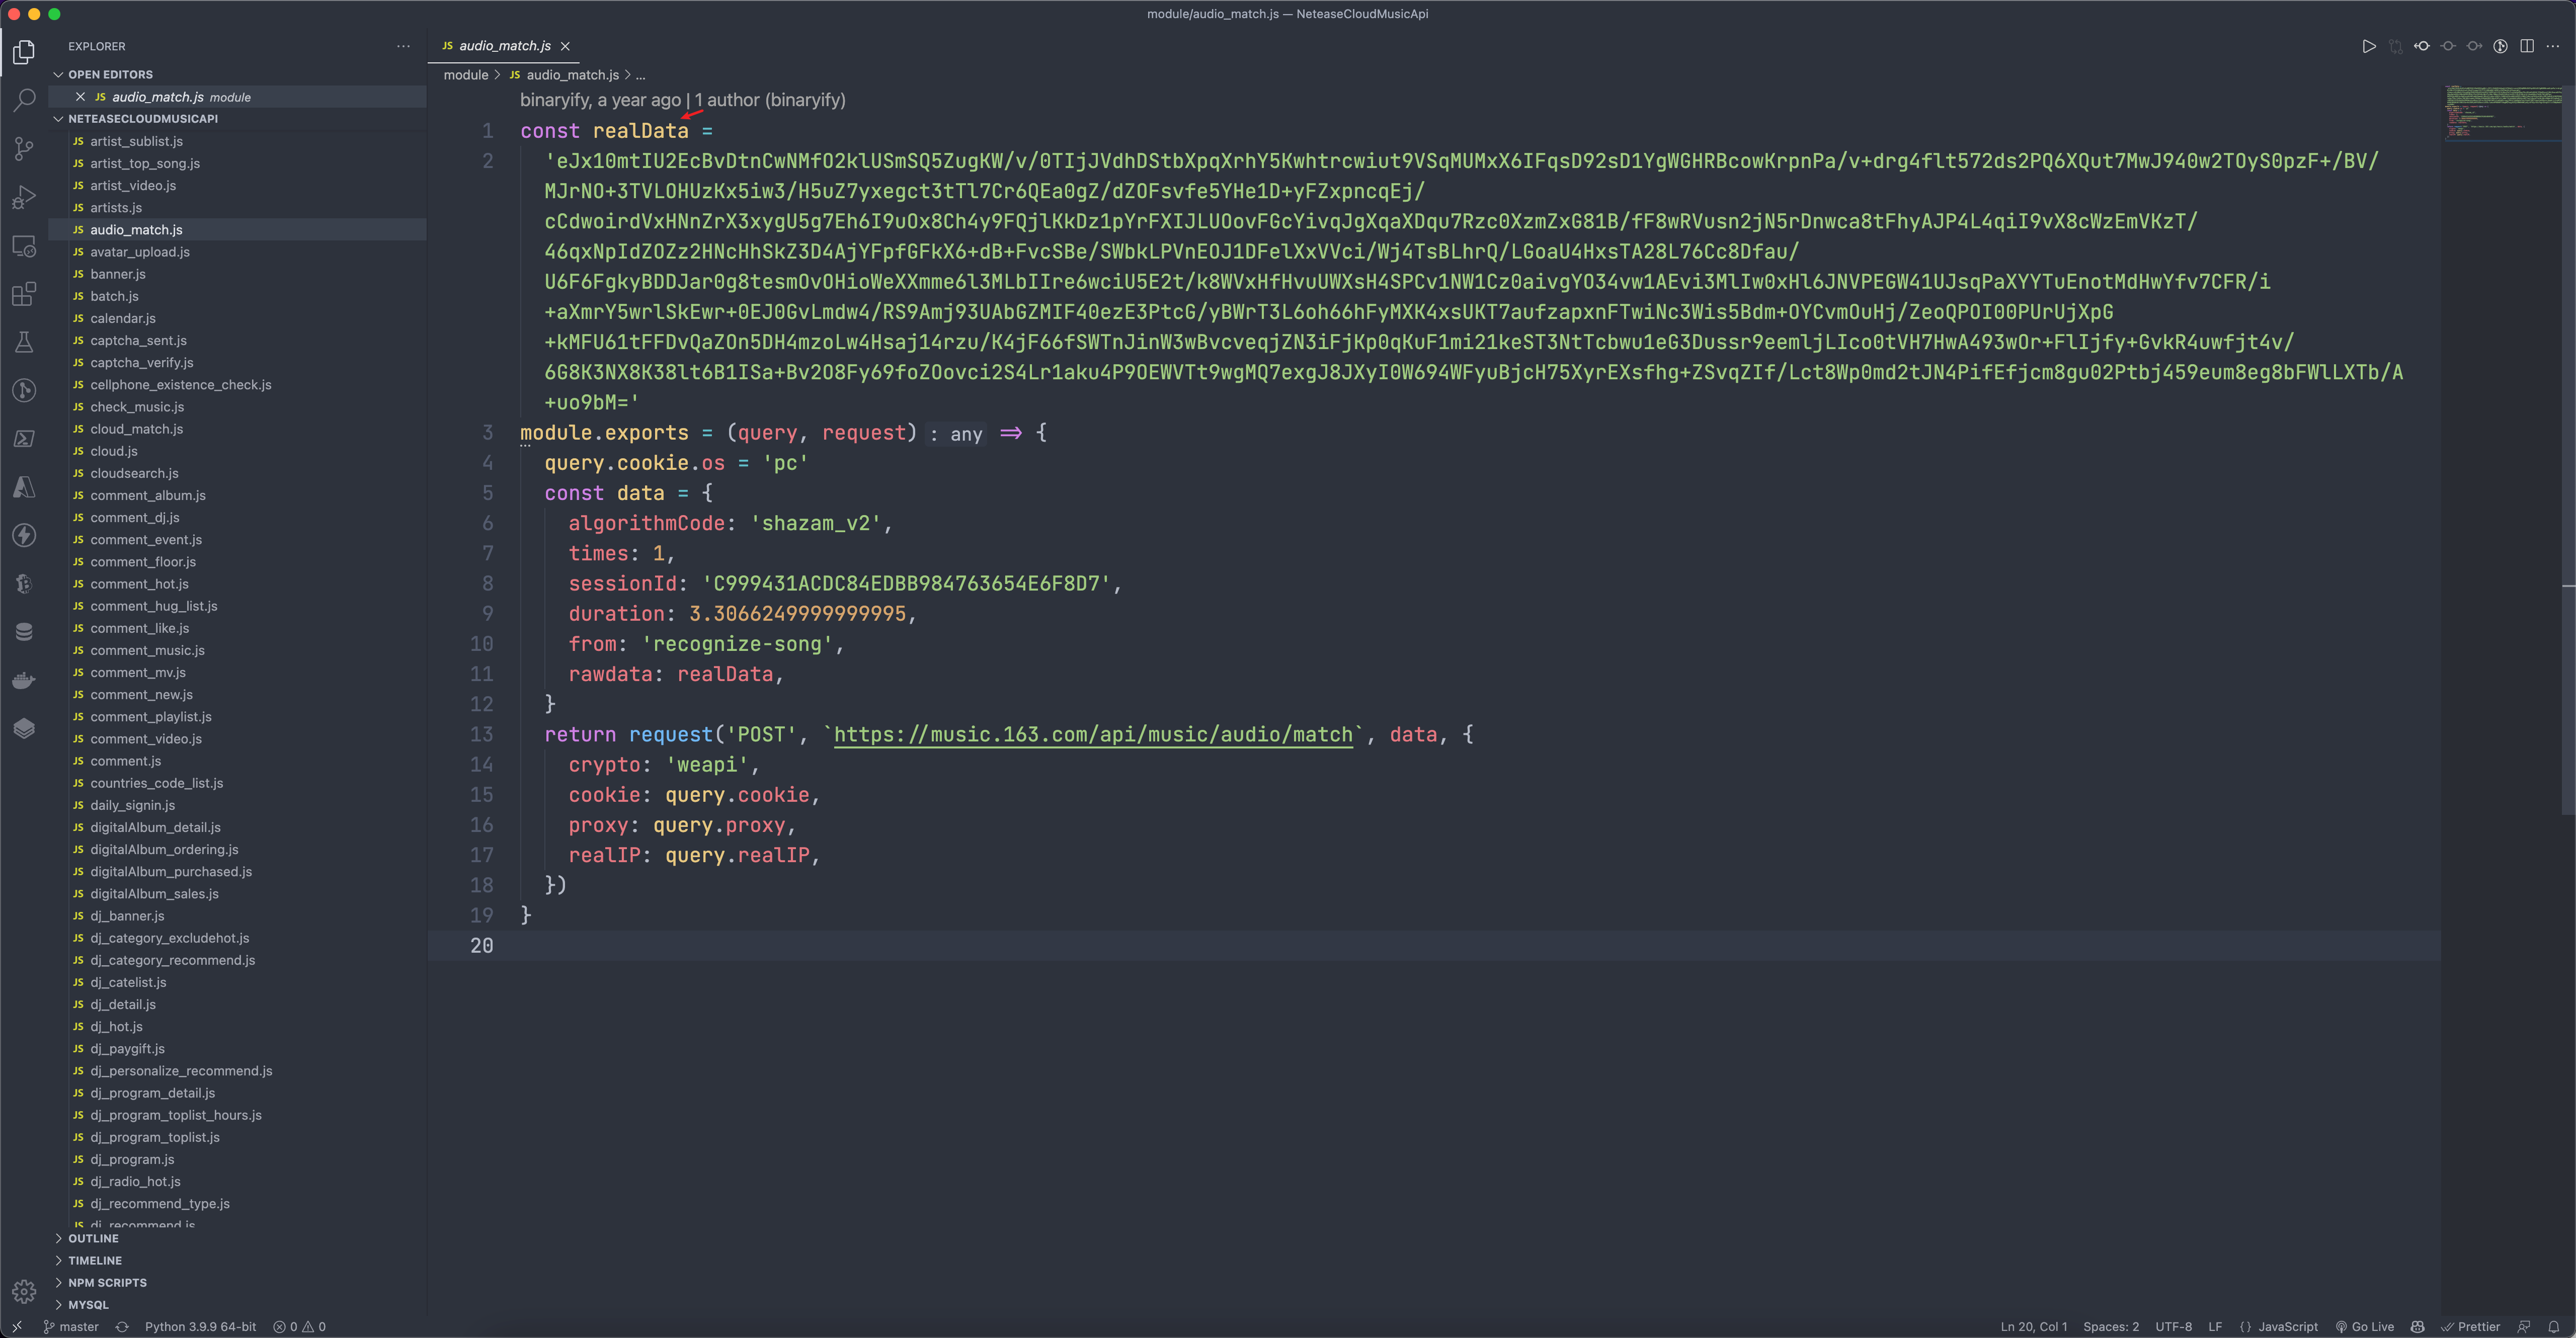Viewport: 2576px width, 1338px height.
Task: Click the Run Code play icon
Action: tap(2368, 46)
